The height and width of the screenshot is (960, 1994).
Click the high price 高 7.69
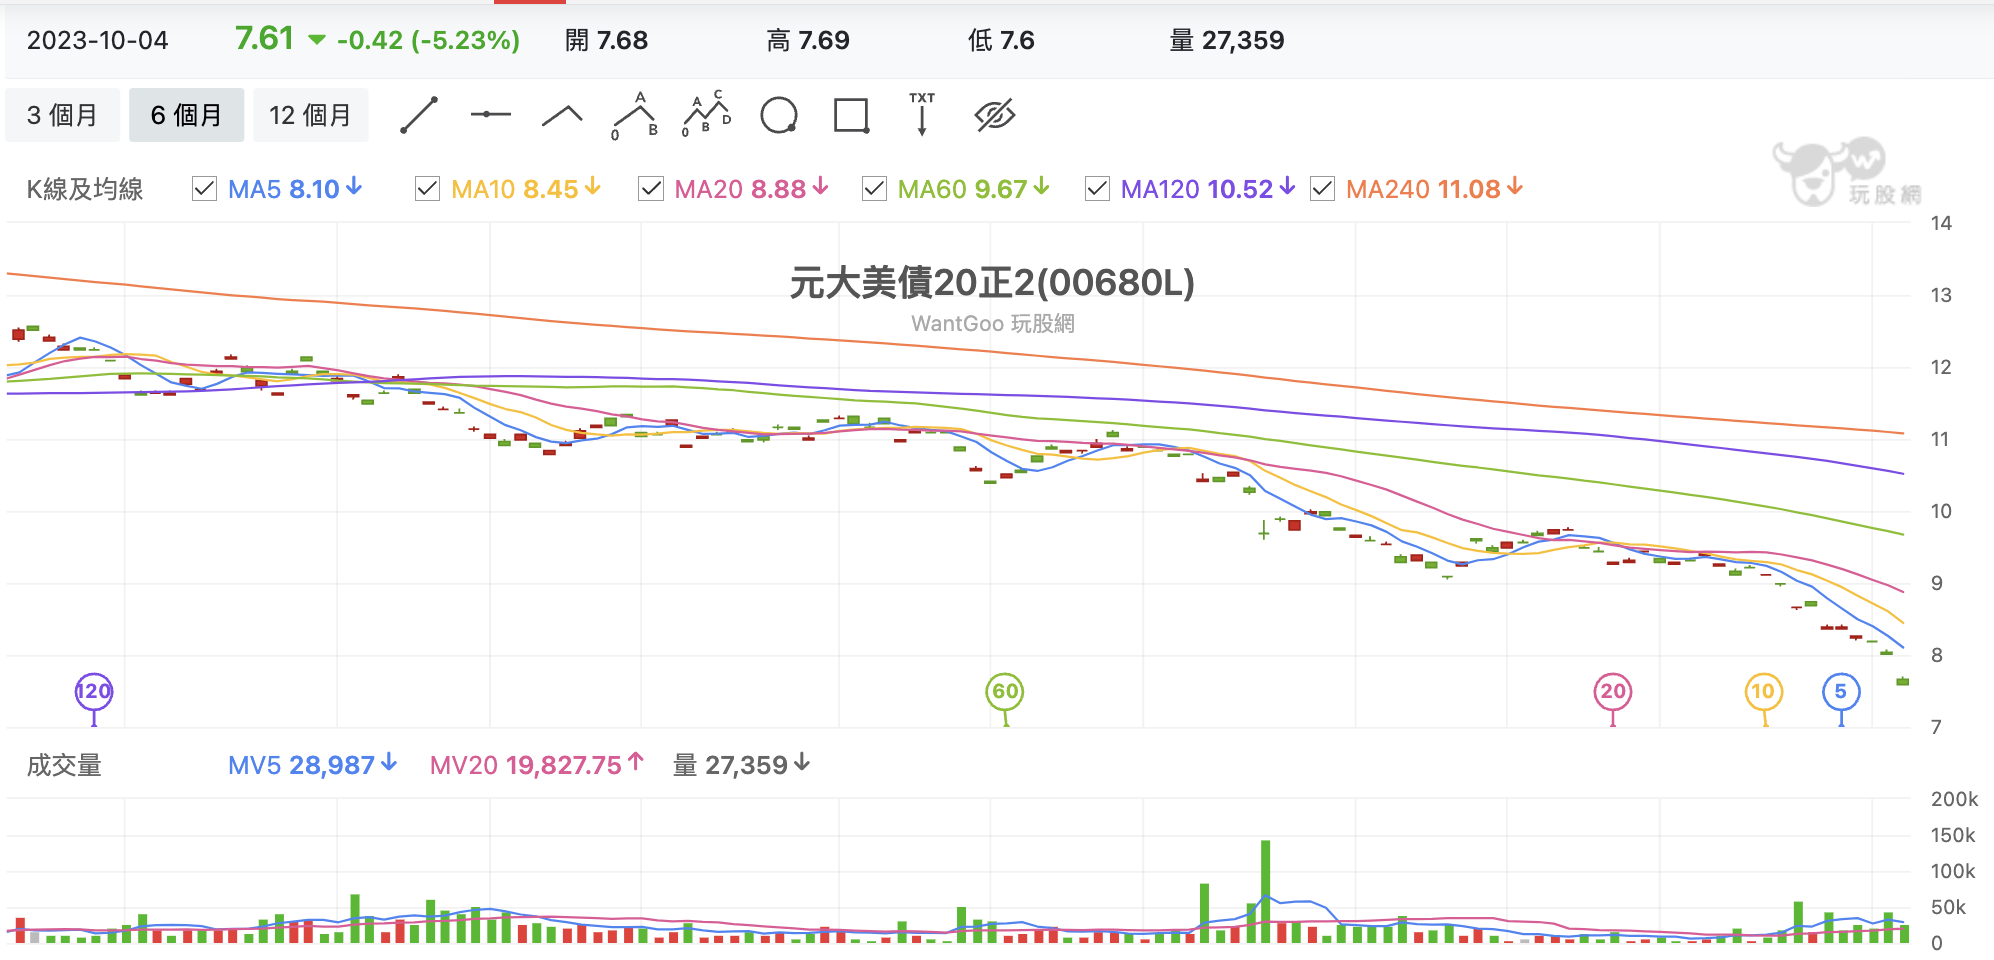tap(808, 40)
